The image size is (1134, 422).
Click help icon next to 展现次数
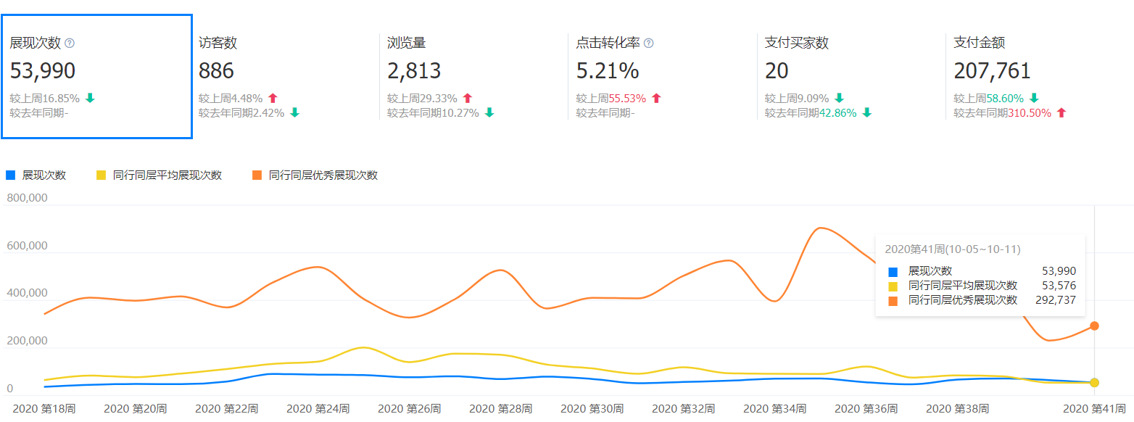(x=69, y=43)
